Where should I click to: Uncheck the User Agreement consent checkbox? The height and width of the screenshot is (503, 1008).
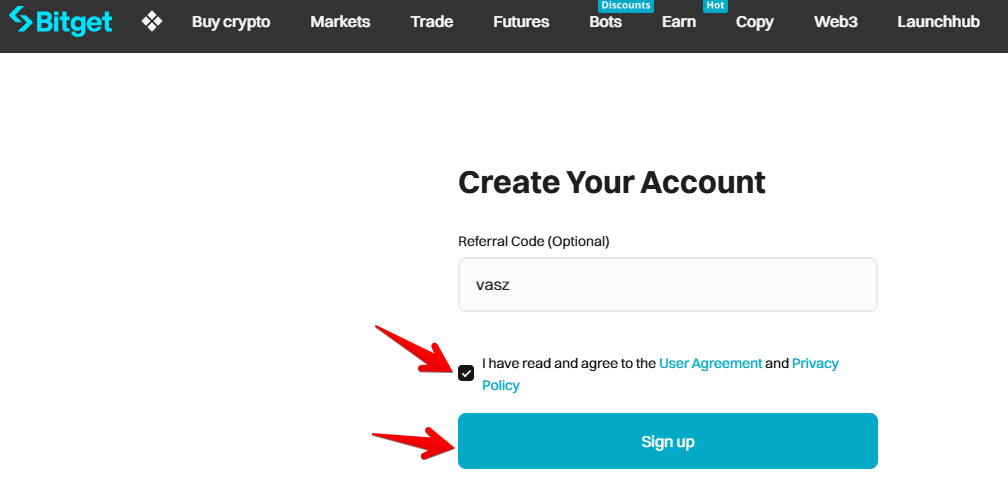point(466,373)
